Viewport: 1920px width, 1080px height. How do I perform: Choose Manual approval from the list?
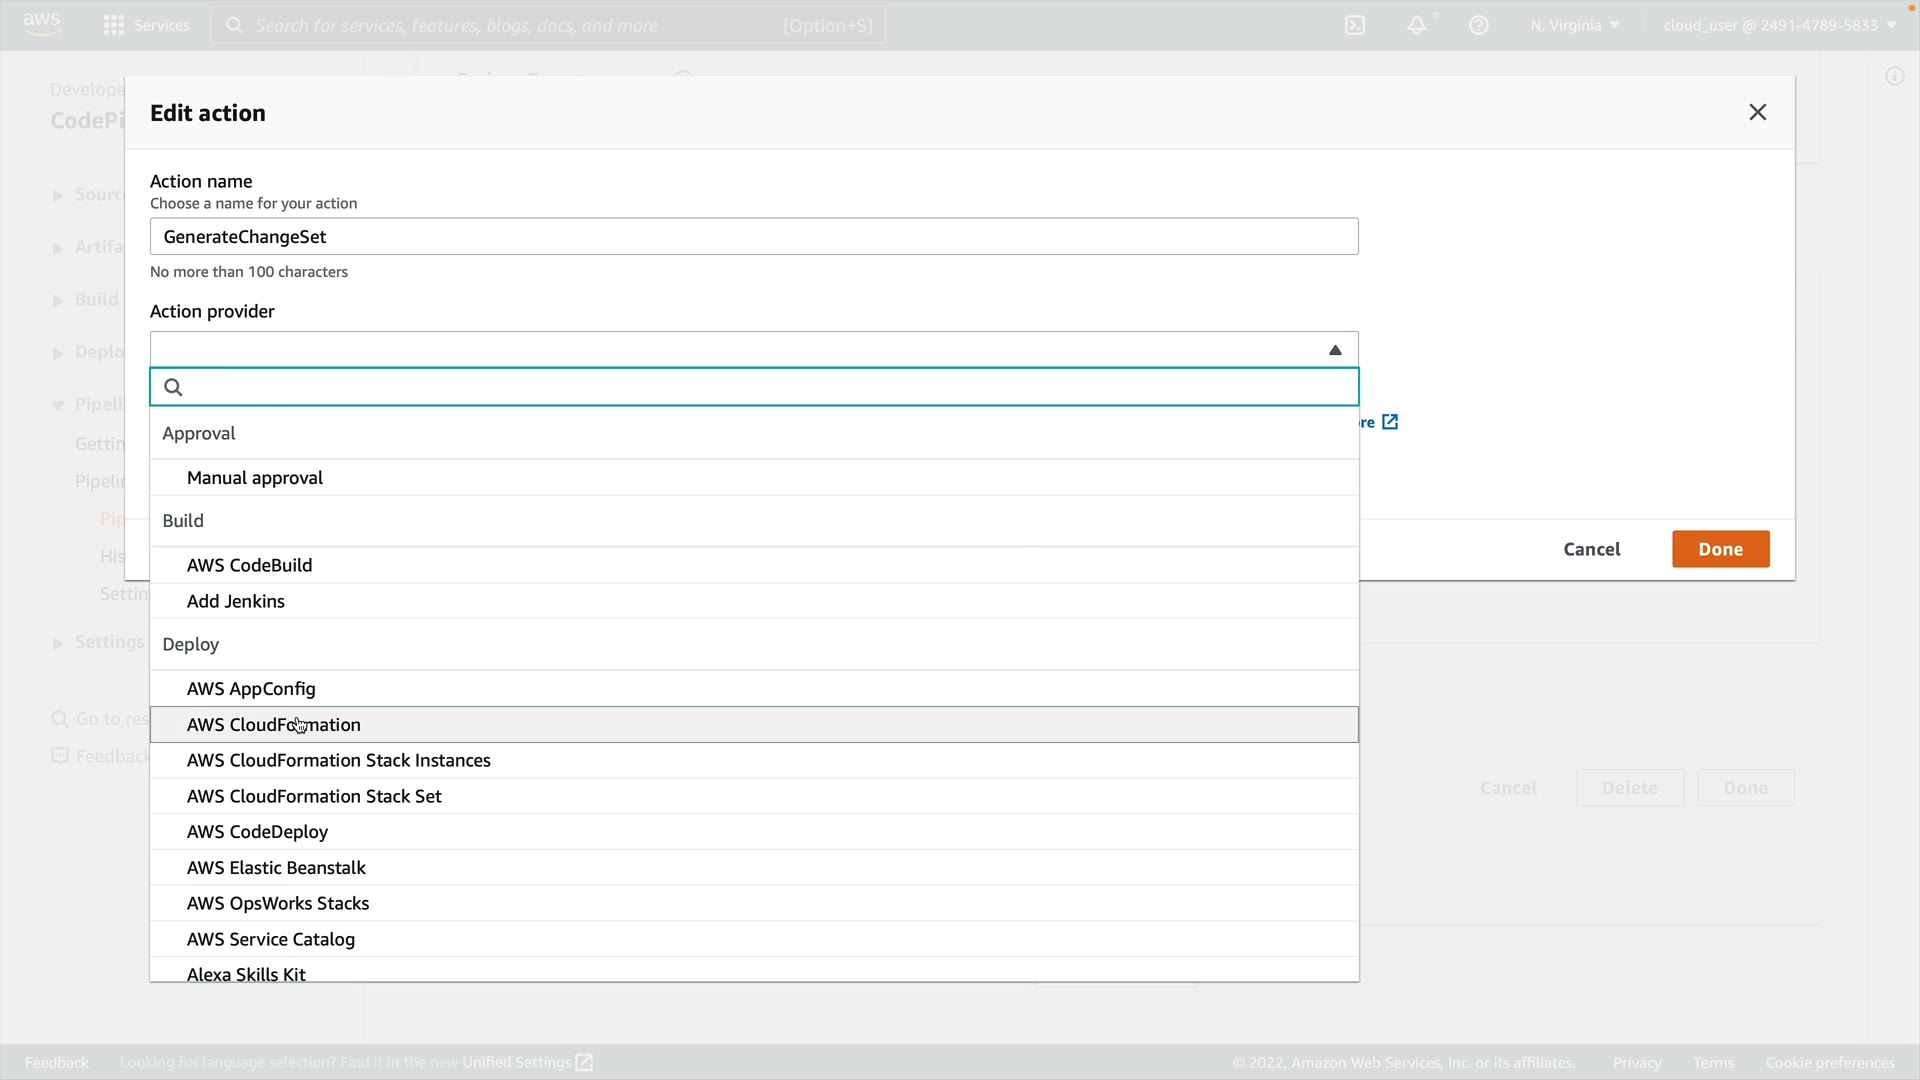coord(255,478)
